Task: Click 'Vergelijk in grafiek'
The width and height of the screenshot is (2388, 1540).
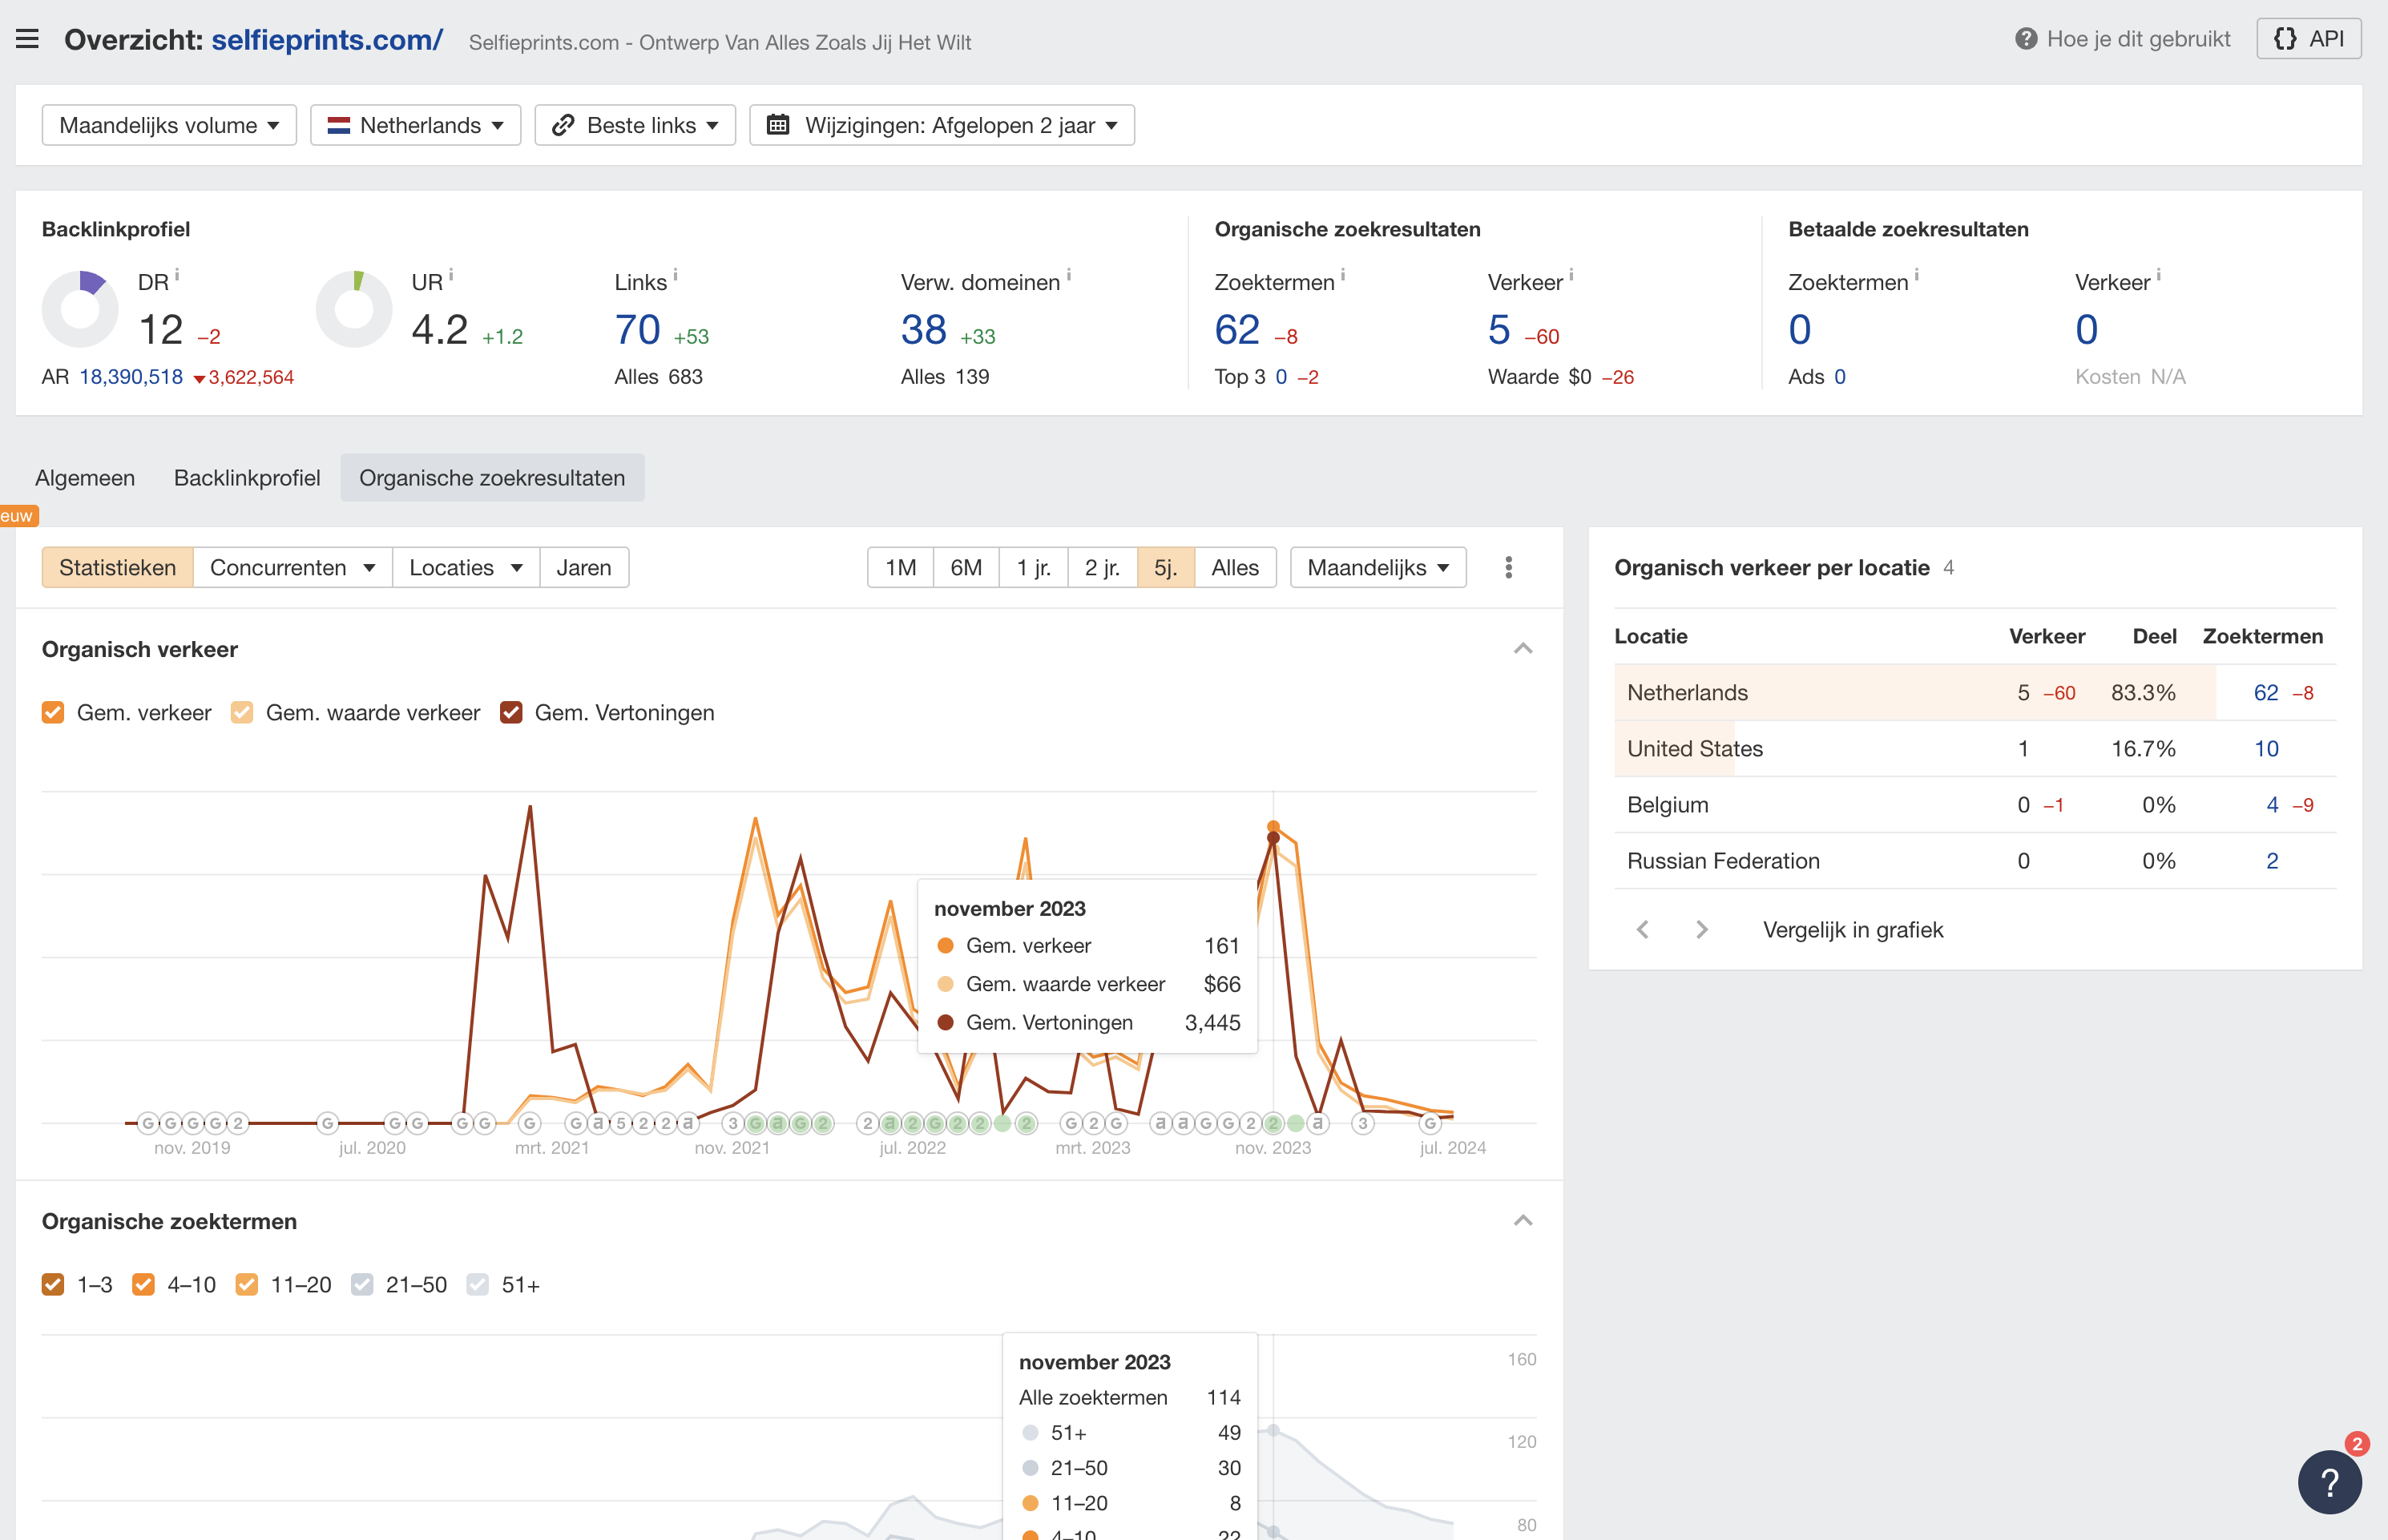Action: [x=1853, y=930]
